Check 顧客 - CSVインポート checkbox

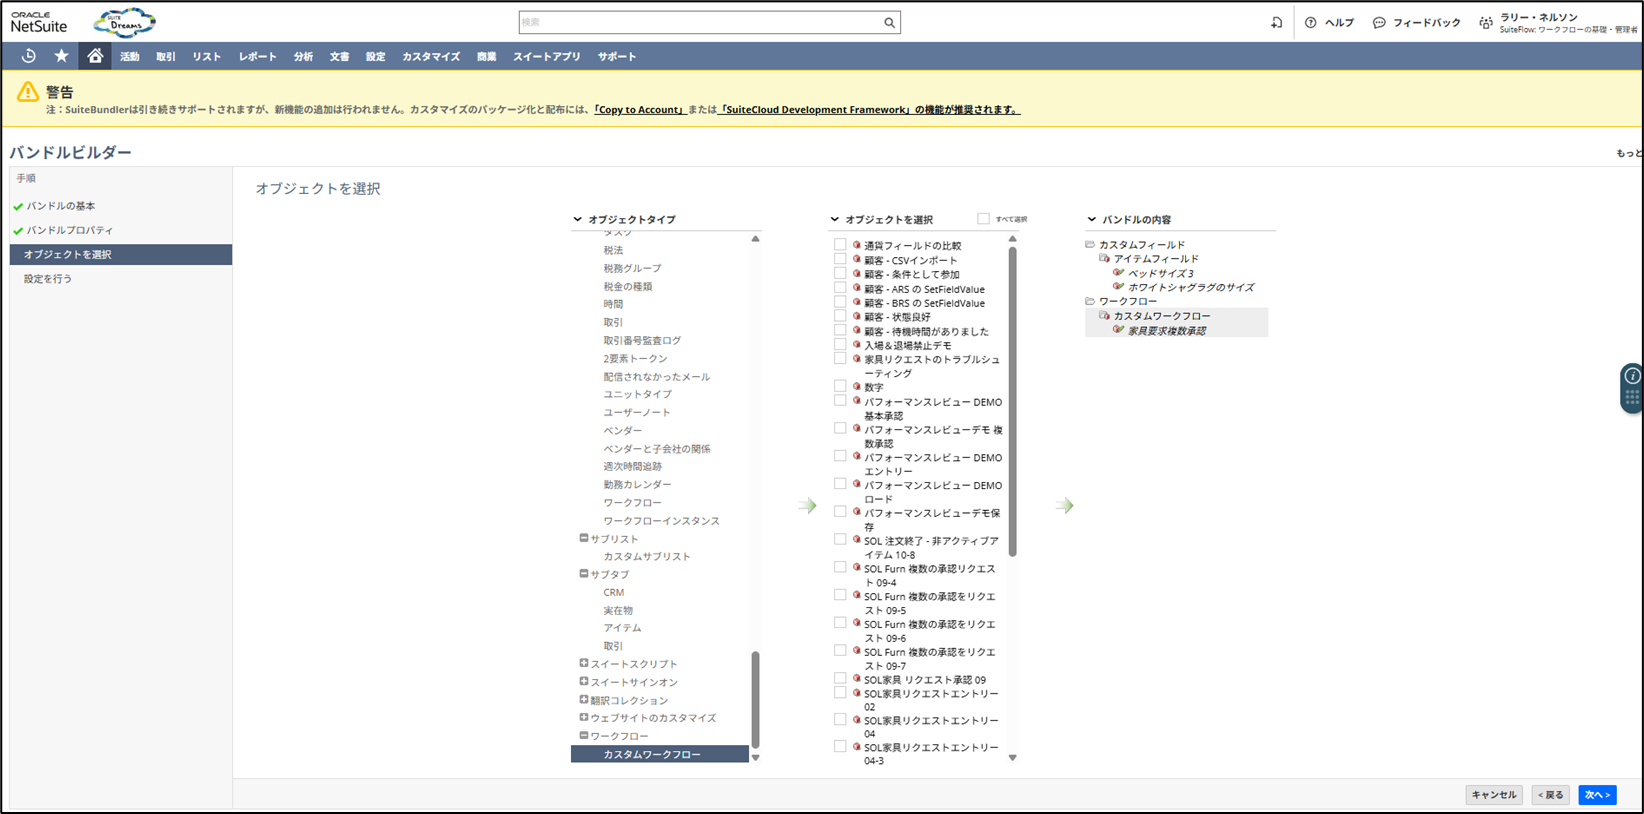click(x=840, y=259)
